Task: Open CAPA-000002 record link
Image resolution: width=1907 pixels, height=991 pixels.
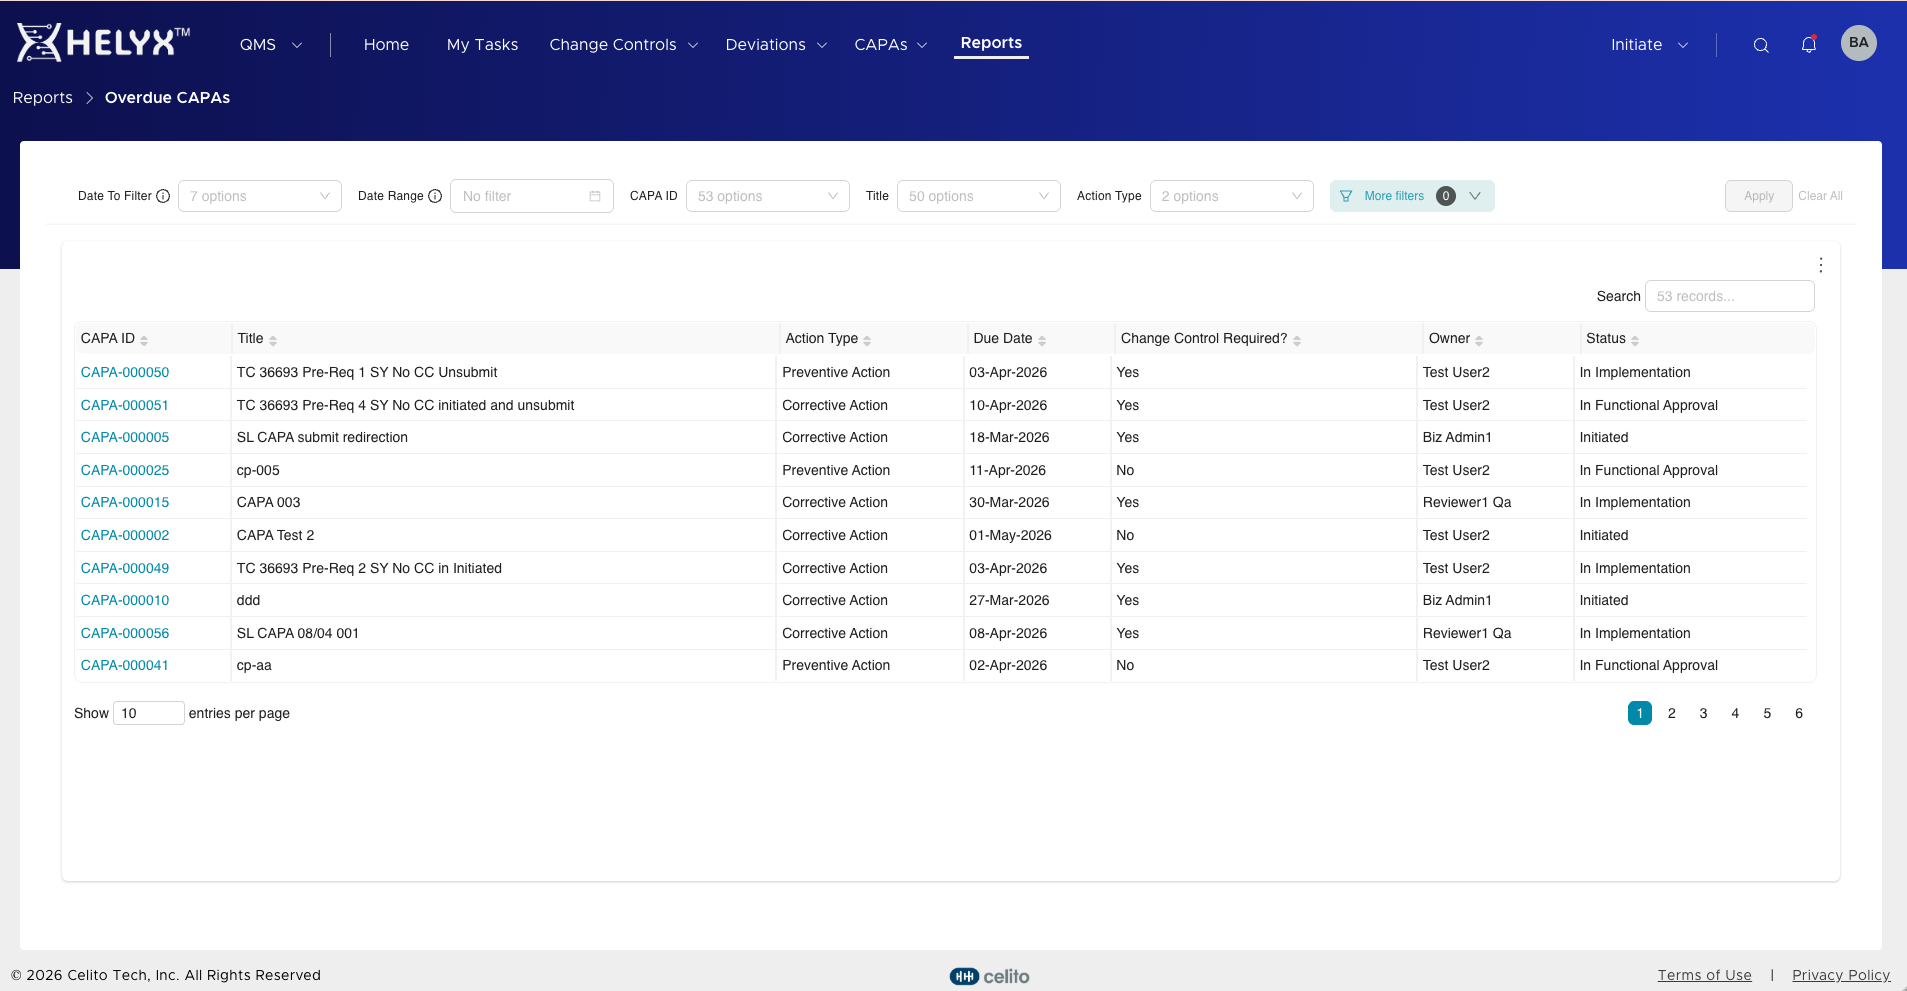Action: click(x=125, y=535)
